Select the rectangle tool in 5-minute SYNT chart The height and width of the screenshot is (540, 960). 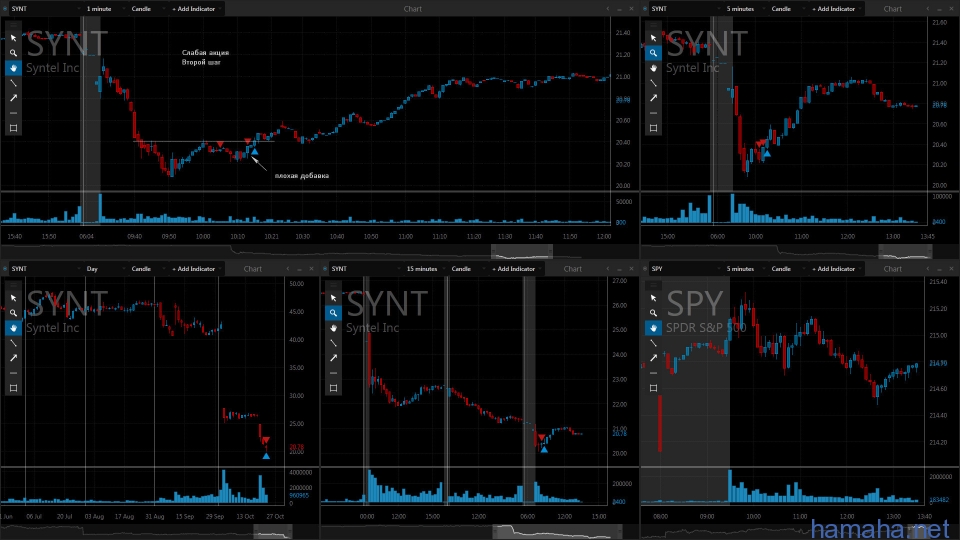click(653, 128)
